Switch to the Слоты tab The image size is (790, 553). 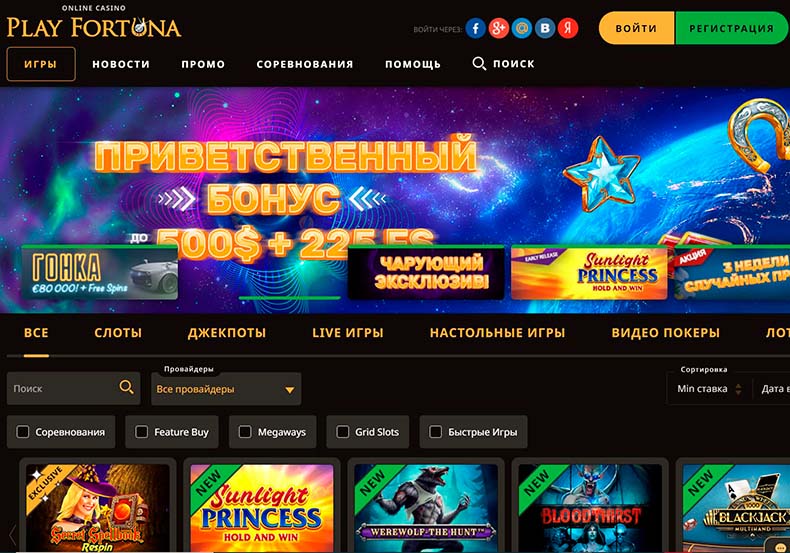(118, 333)
